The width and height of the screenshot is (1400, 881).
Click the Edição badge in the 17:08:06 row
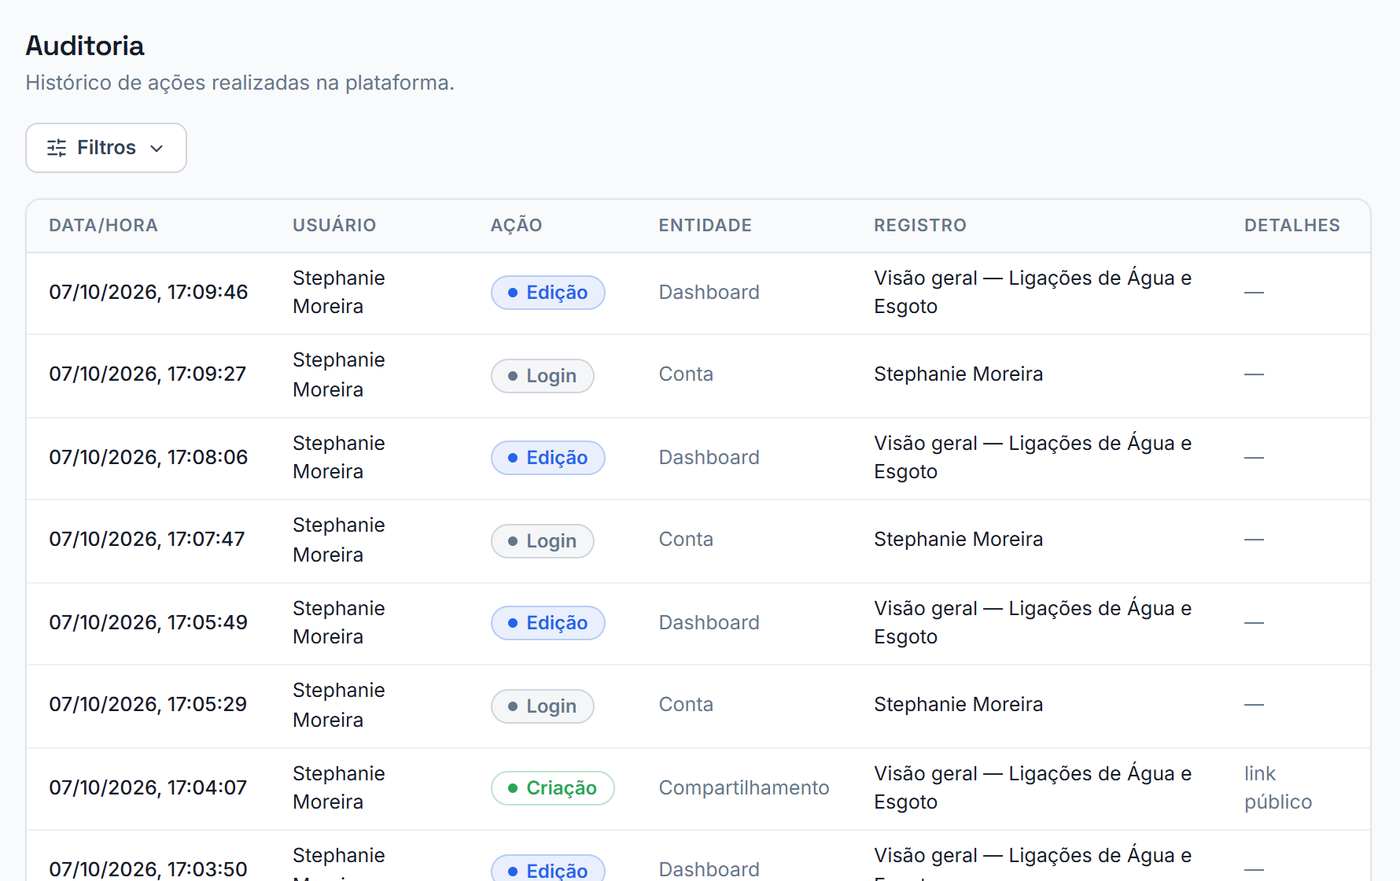click(548, 458)
